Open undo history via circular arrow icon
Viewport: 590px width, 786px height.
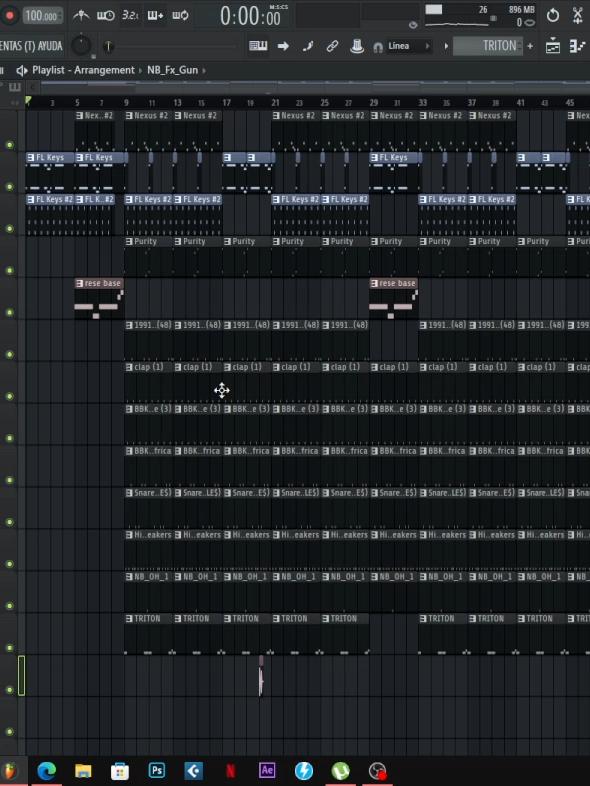(553, 16)
